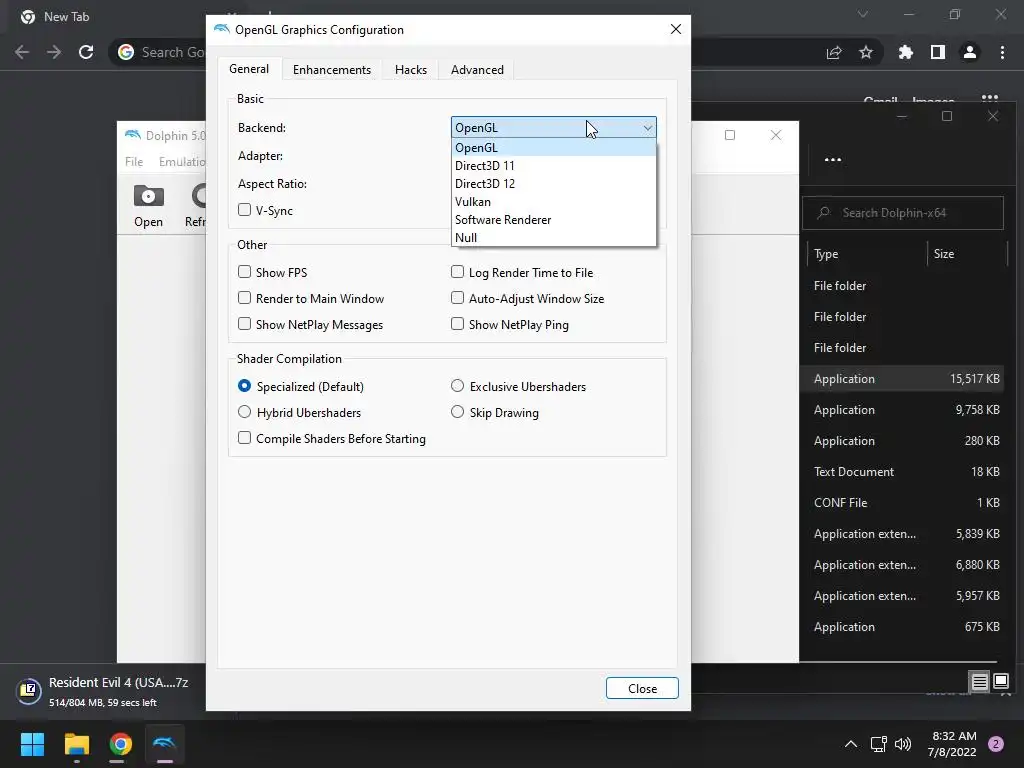Select OpenGL in the backend dropdown list

click(553, 148)
